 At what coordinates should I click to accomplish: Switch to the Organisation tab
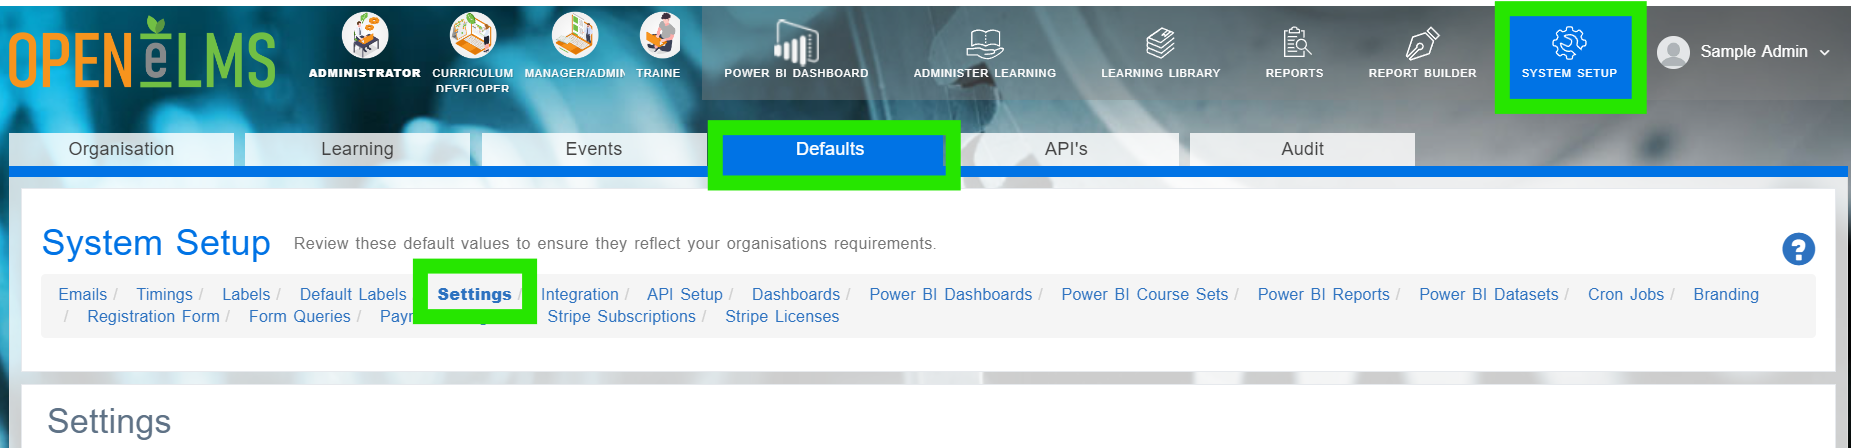click(121, 149)
